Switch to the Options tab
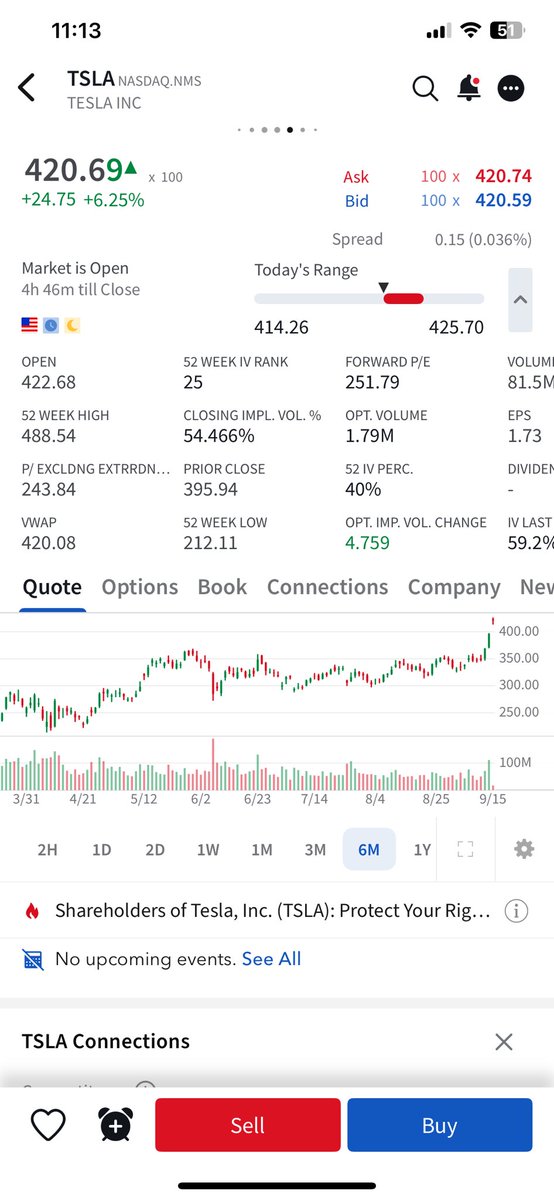Image resolution: width=554 pixels, height=1200 pixels. click(x=140, y=587)
